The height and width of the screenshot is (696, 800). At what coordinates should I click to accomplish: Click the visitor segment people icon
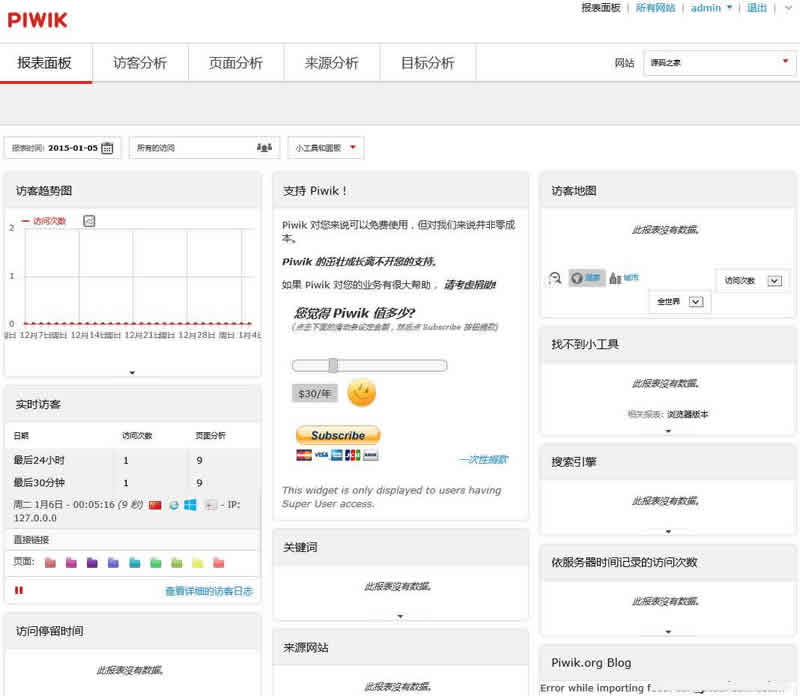click(263, 146)
